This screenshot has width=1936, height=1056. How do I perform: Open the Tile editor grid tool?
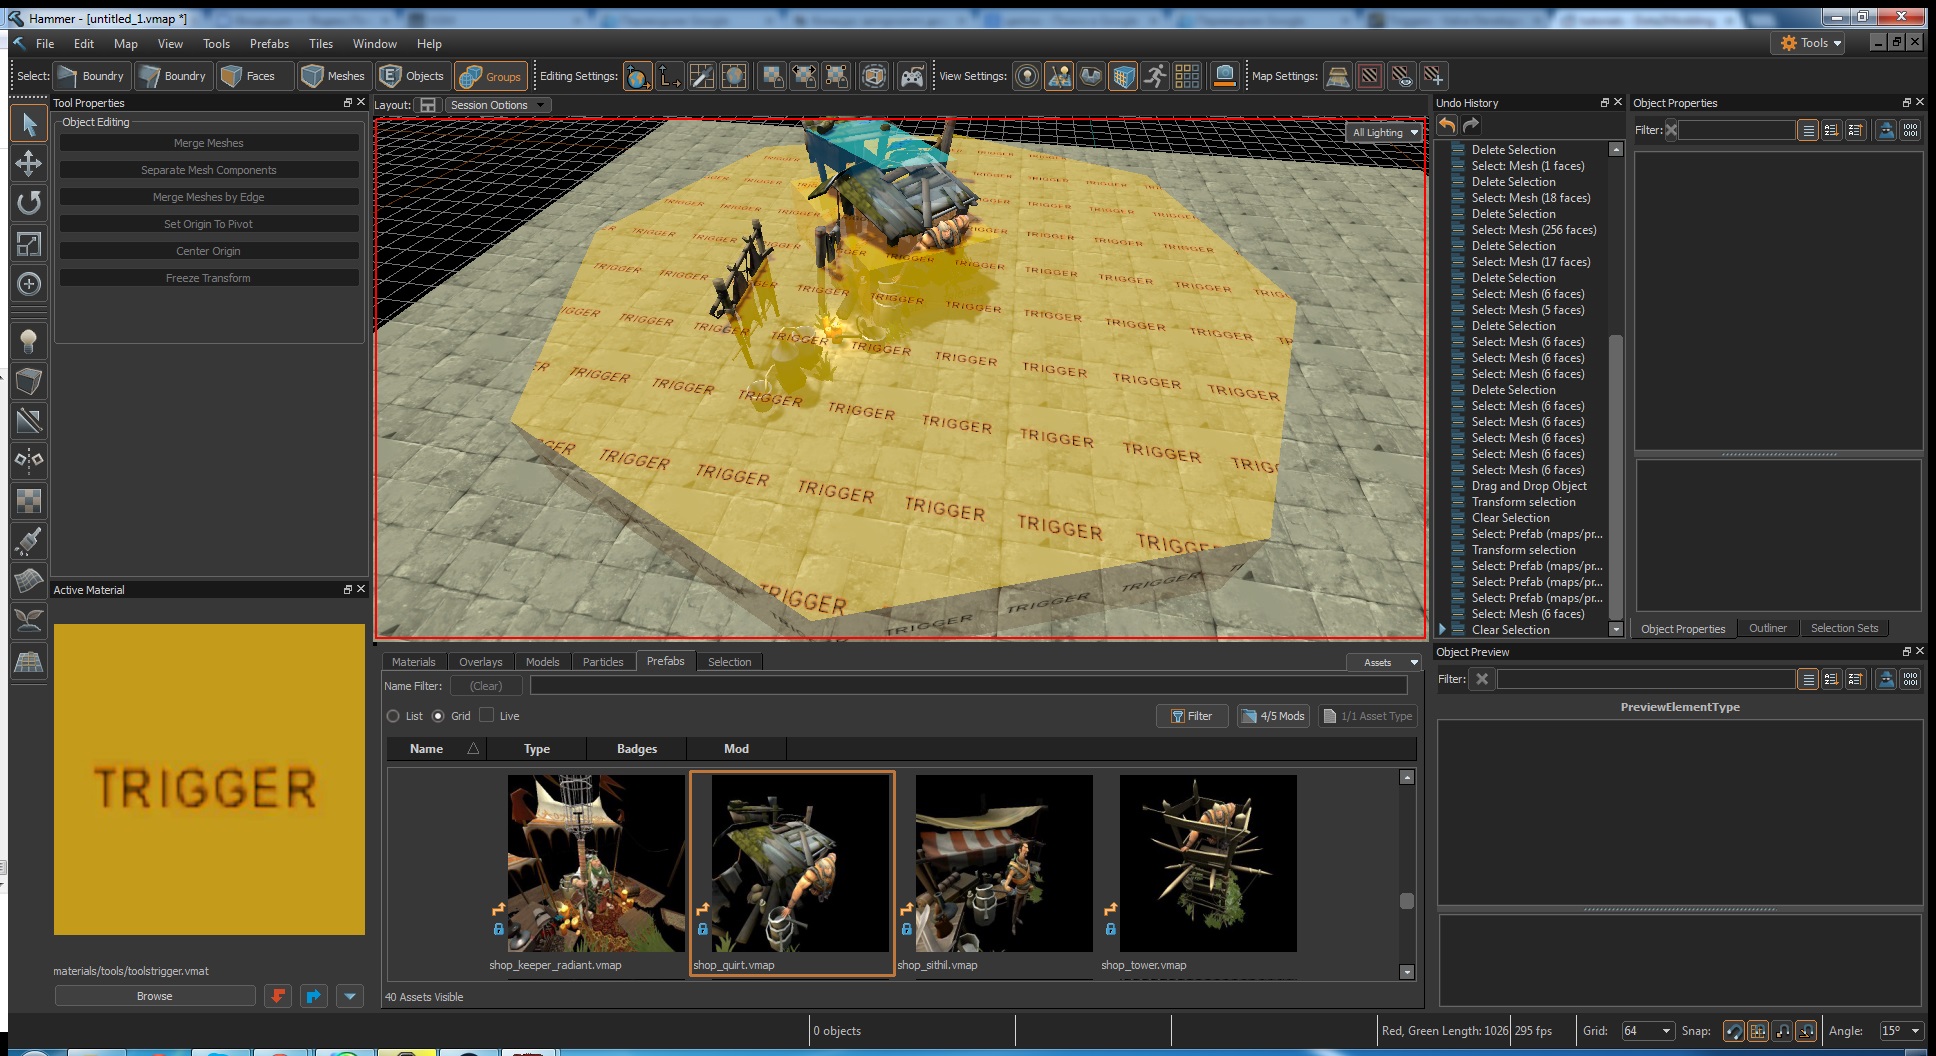[29, 661]
